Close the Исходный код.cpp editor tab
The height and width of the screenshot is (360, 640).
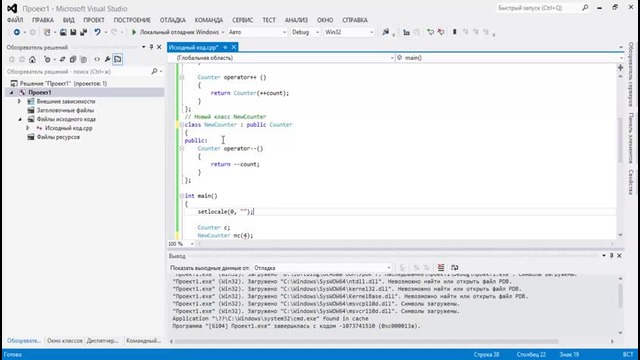[x=233, y=47]
